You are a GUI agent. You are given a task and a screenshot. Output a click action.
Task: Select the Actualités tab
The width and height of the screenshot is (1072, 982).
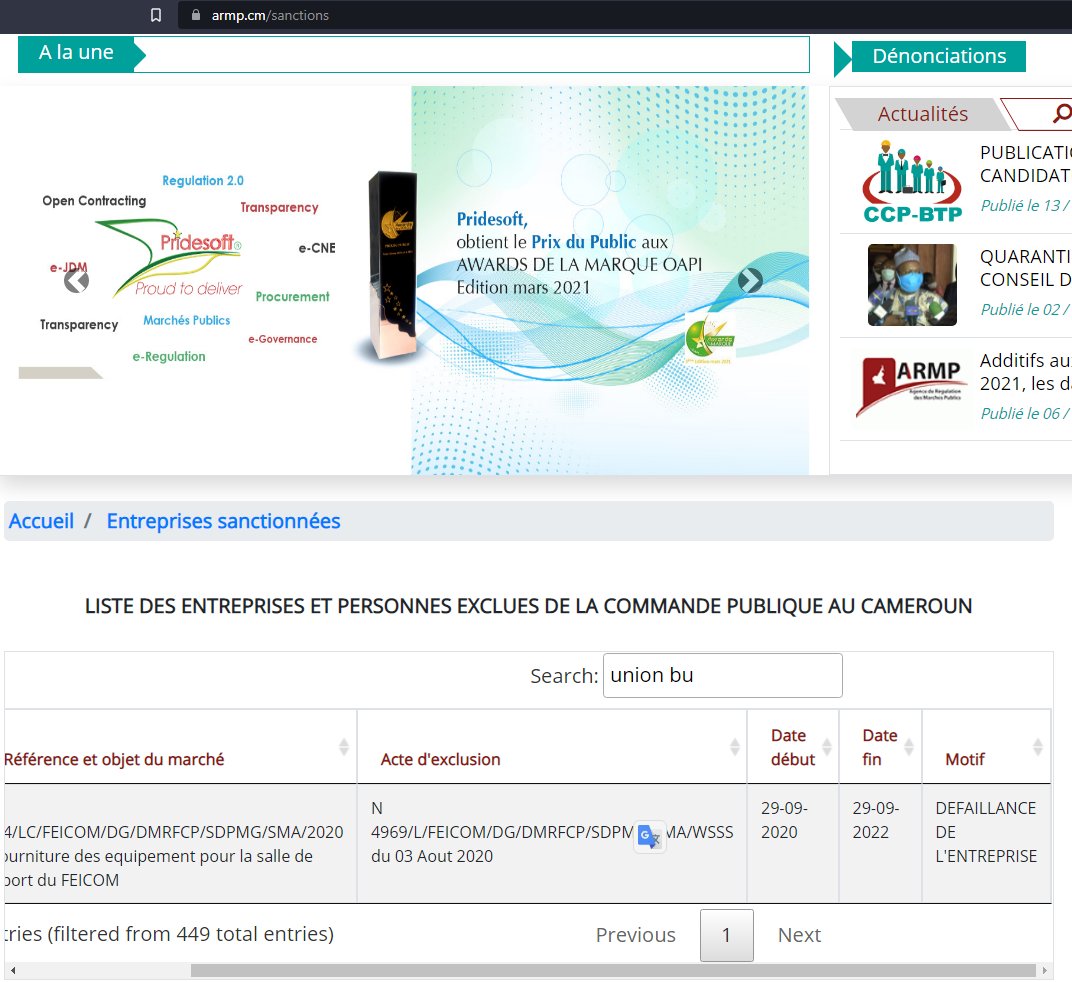[922, 114]
